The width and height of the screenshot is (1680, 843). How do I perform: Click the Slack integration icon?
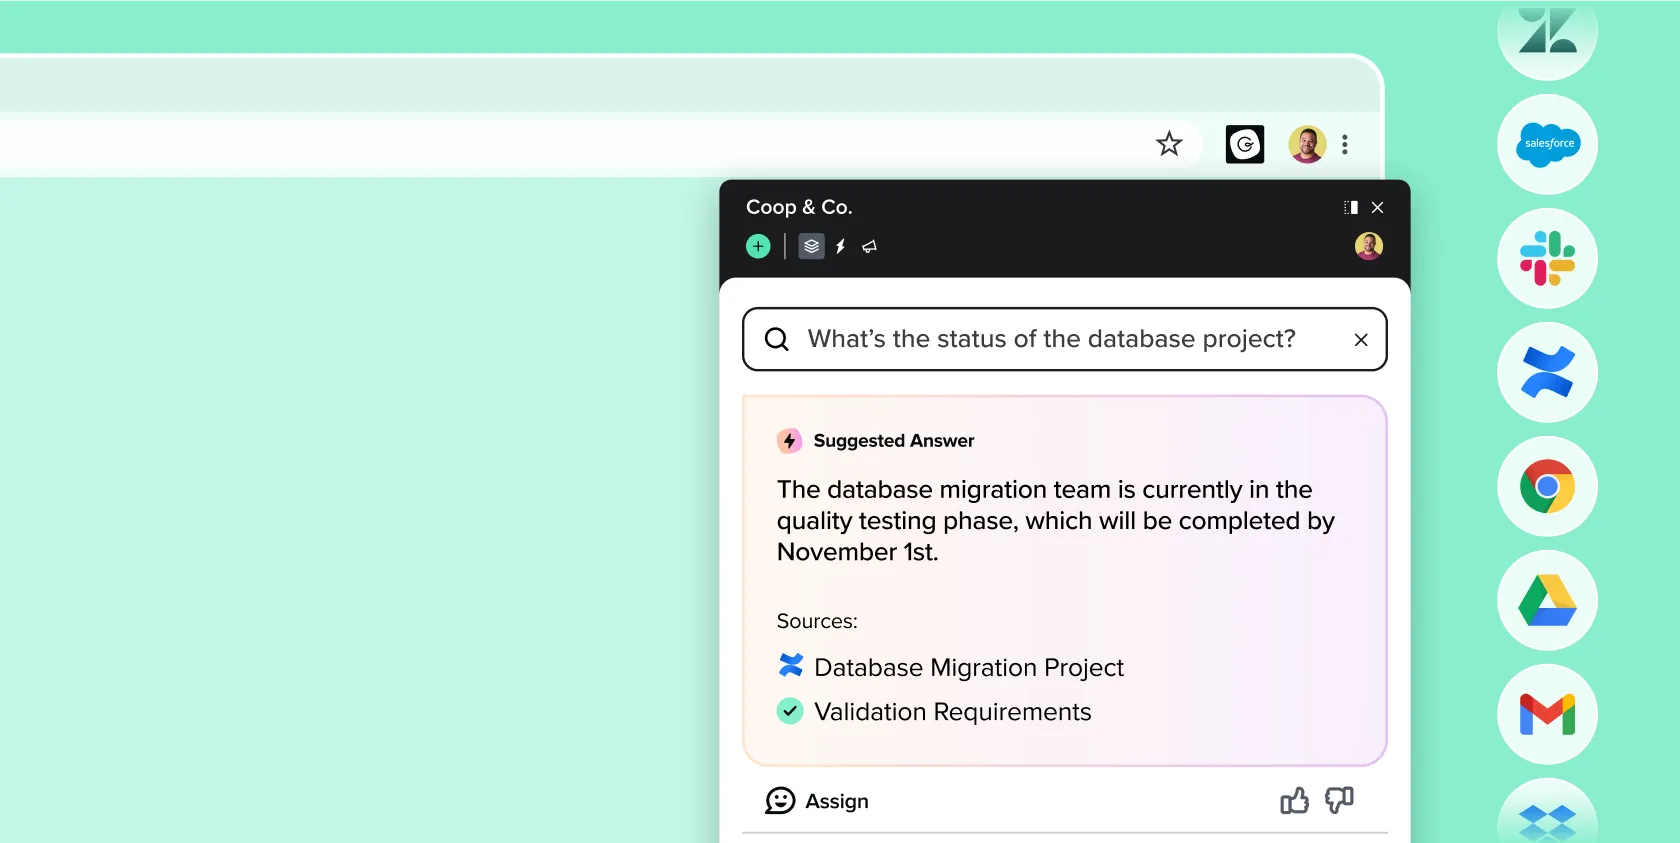click(x=1547, y=258)
